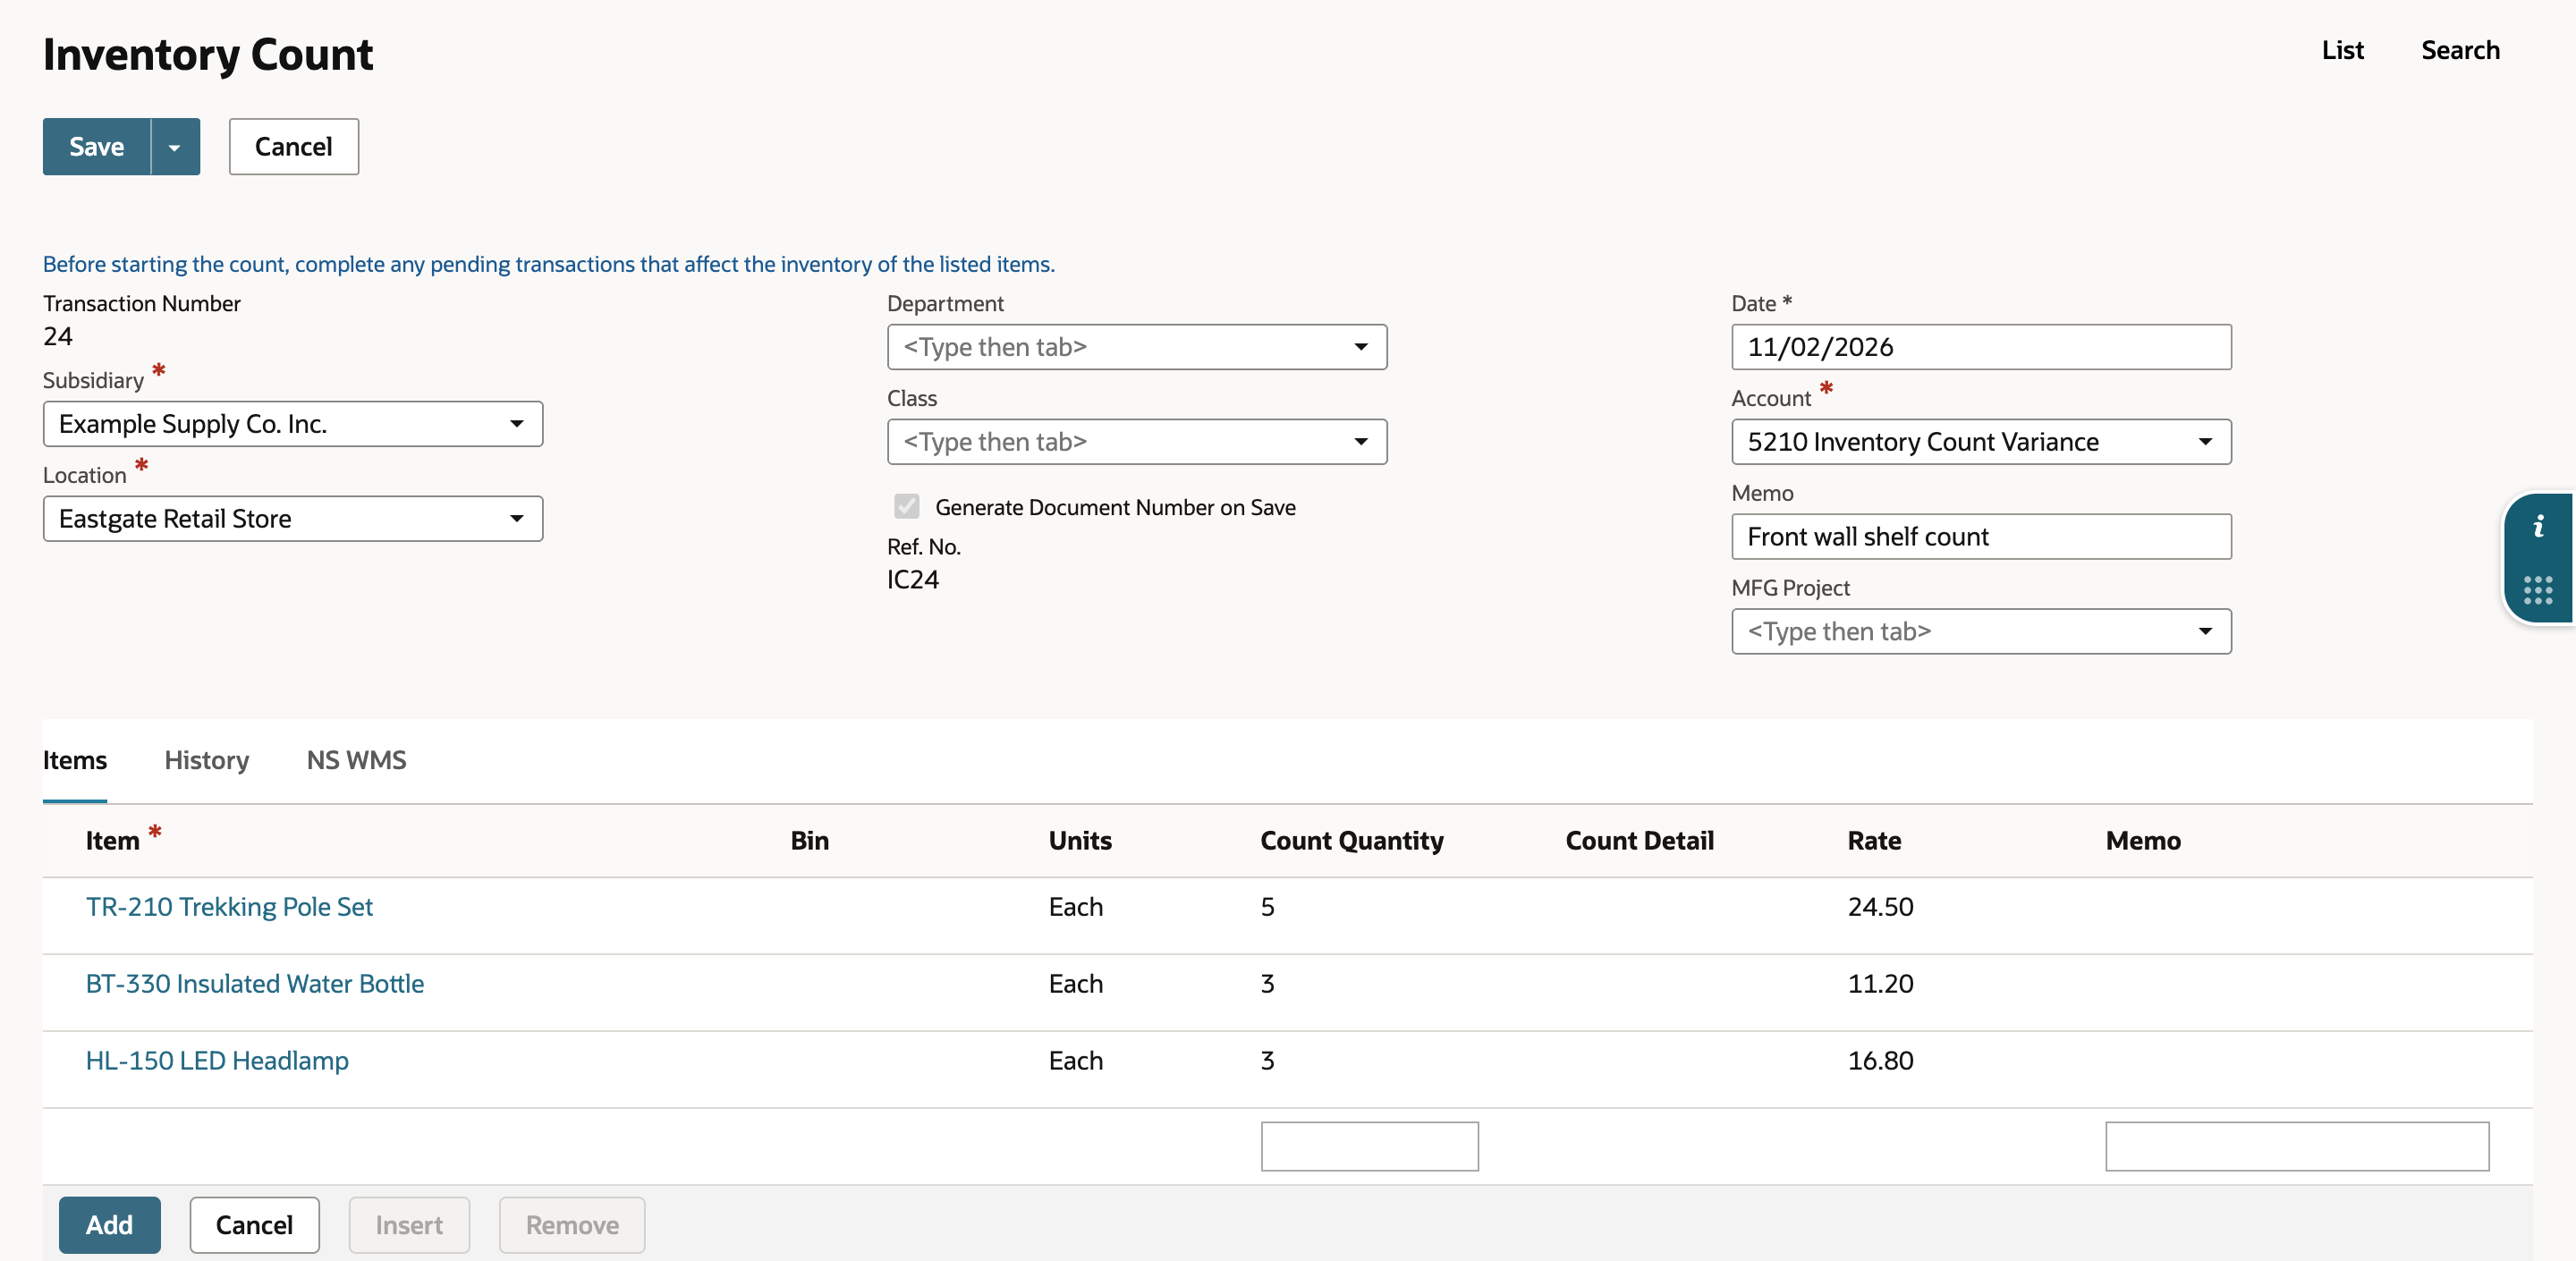Click the new line Count Quantity field
The image size is (2576, 1261).
click(1369, 1146)
